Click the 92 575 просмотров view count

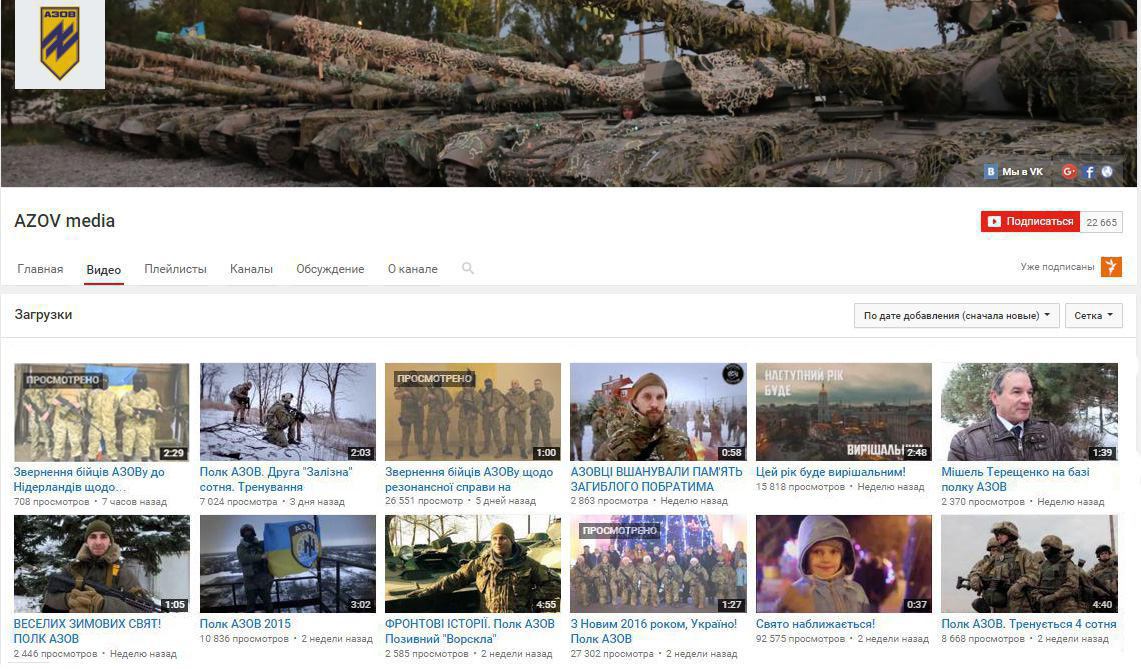coord(800,638)
